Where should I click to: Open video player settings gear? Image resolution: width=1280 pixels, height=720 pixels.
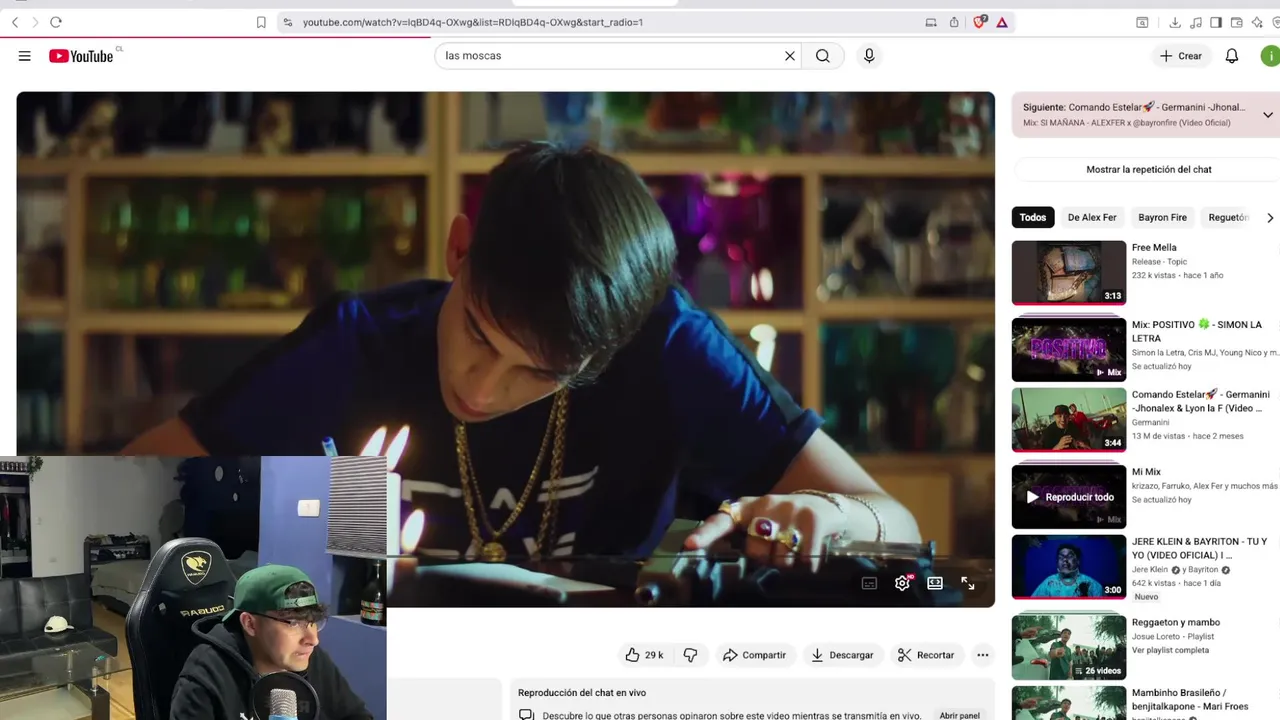pos(902,583)
